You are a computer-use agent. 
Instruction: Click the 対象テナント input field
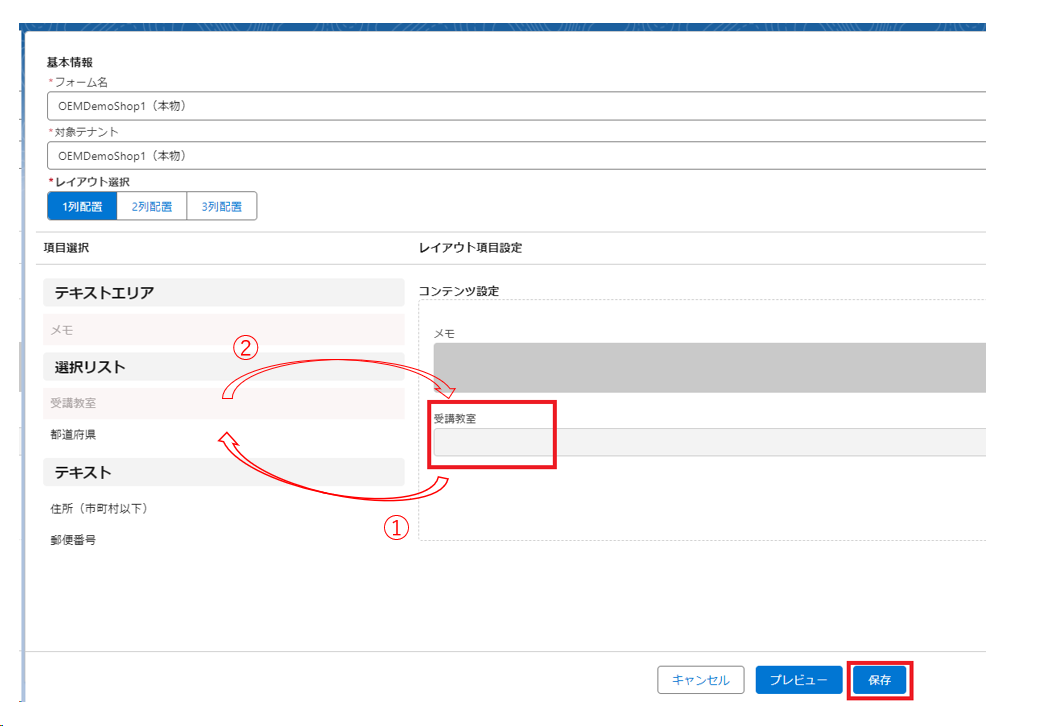[515, 156]
